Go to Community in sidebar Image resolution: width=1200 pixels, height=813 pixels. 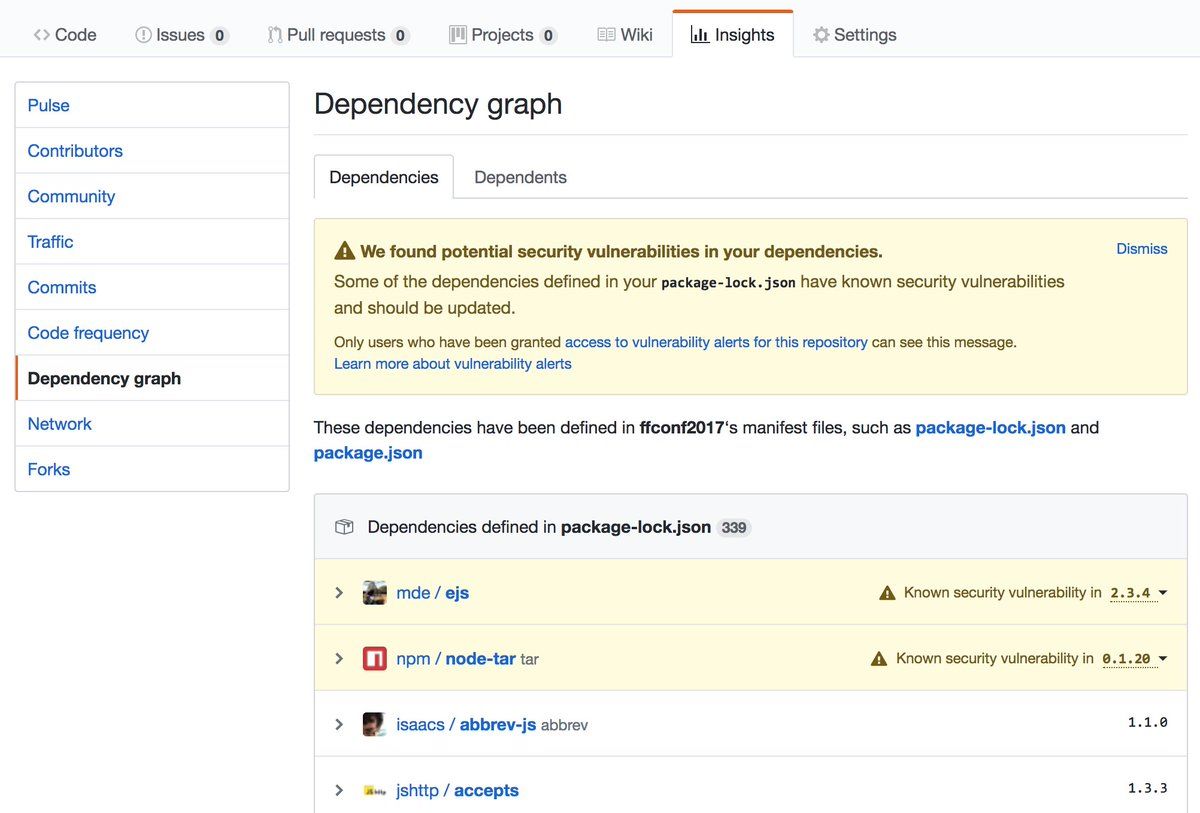pyautogui.click(x=152, y=196)
